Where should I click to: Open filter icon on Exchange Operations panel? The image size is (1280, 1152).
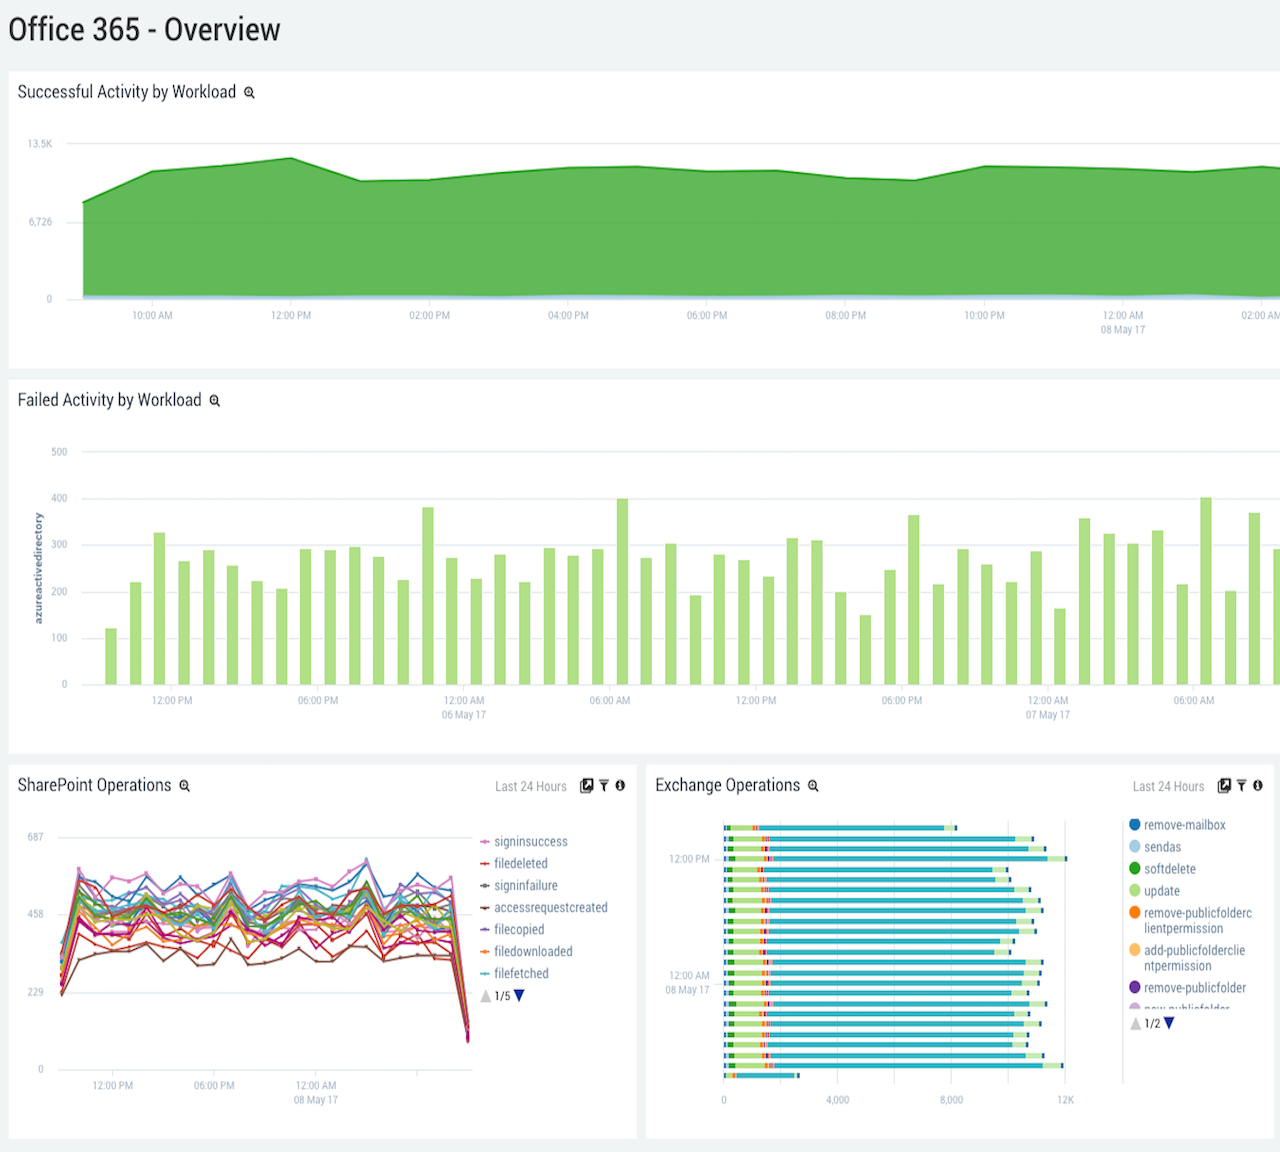point(1241,786)
